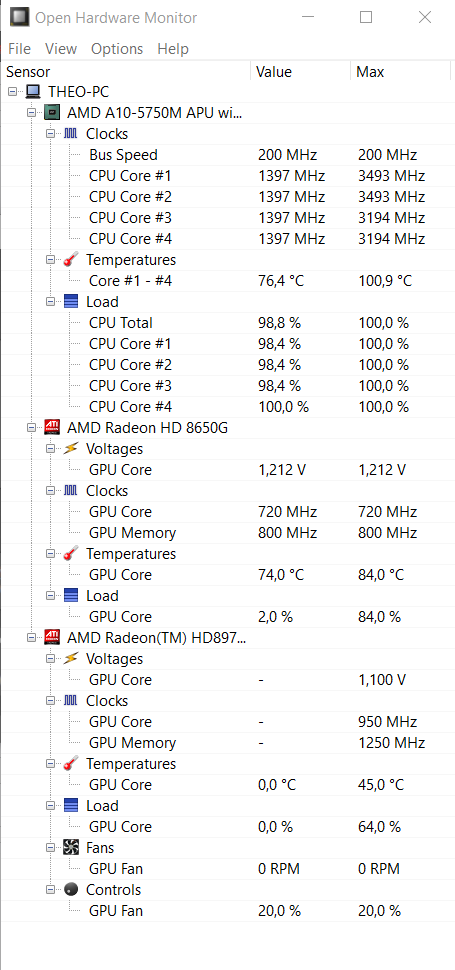Open the File menu
The image size is (455, 970).
pyautogui.click(x=19, y=49)
